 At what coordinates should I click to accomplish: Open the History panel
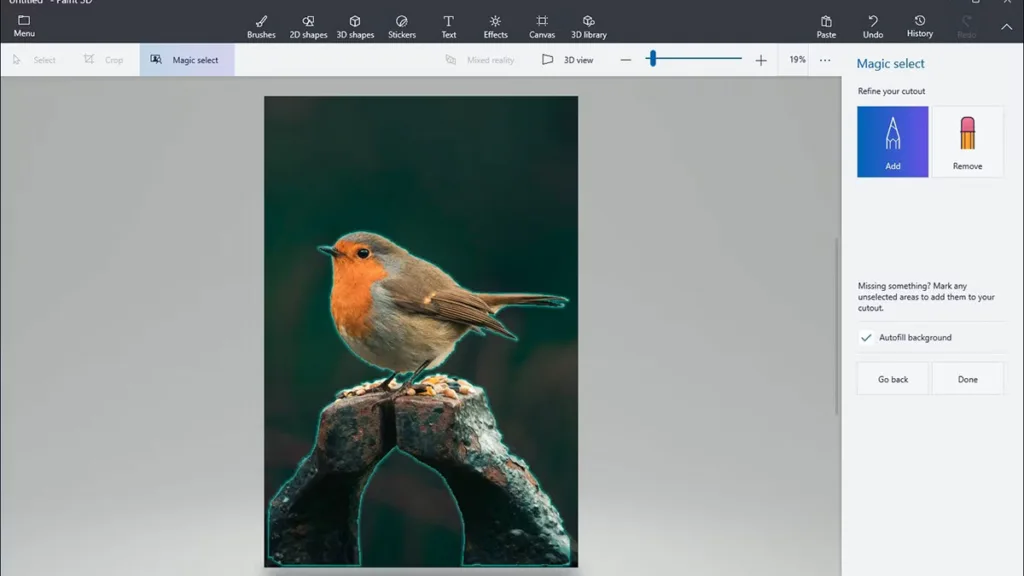point(920,27)
